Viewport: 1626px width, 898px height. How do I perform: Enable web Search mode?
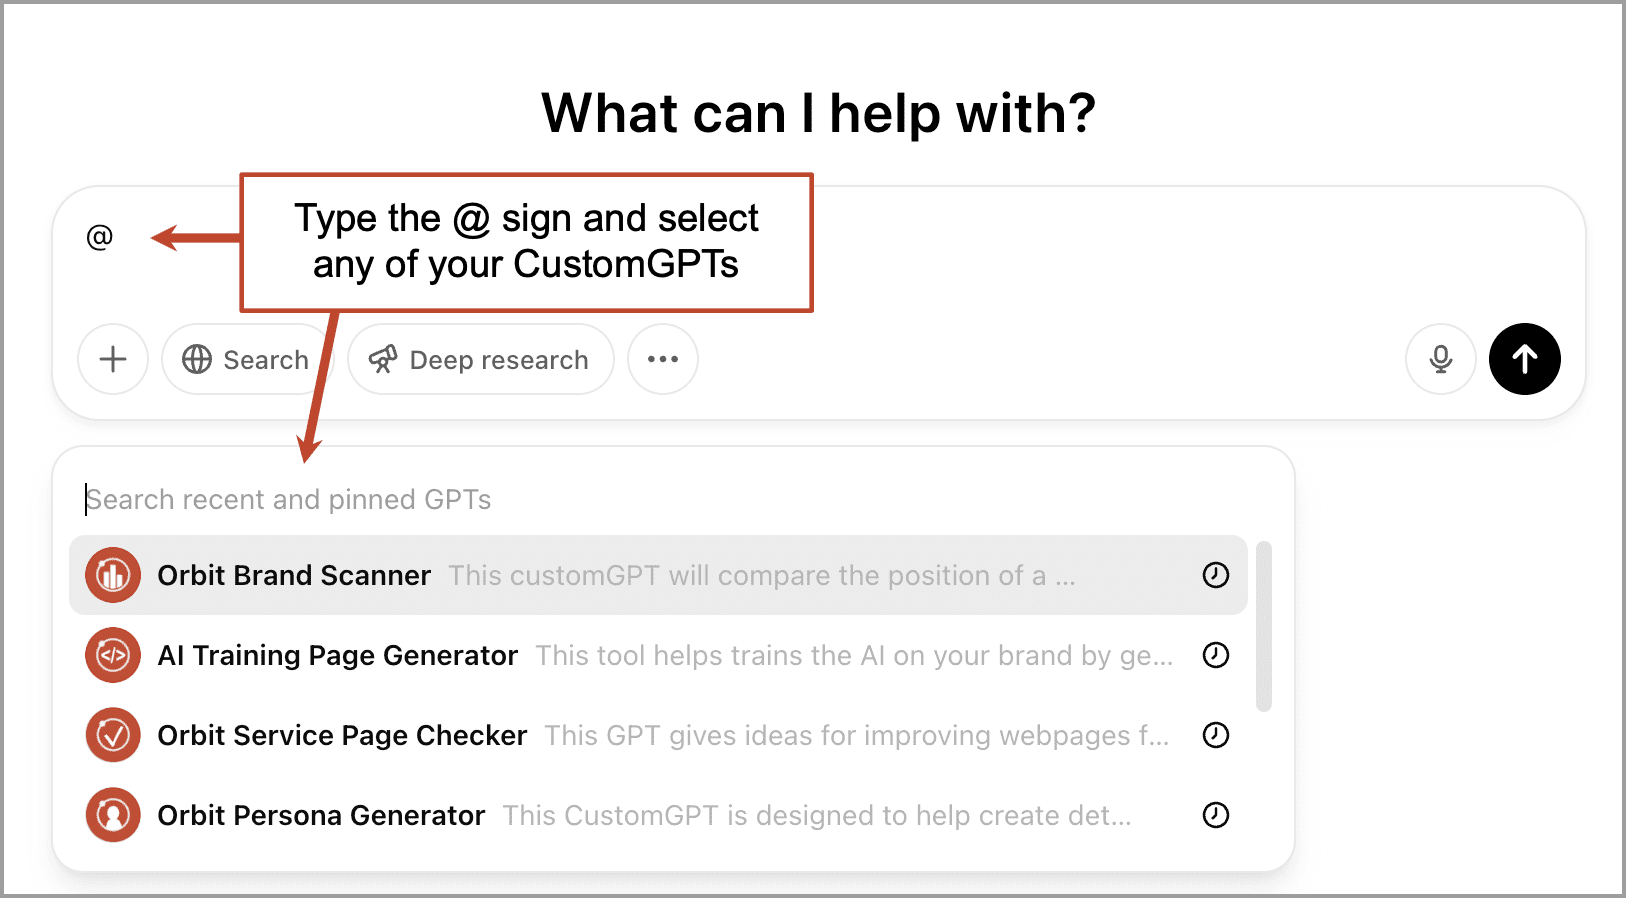pos(245,359)
